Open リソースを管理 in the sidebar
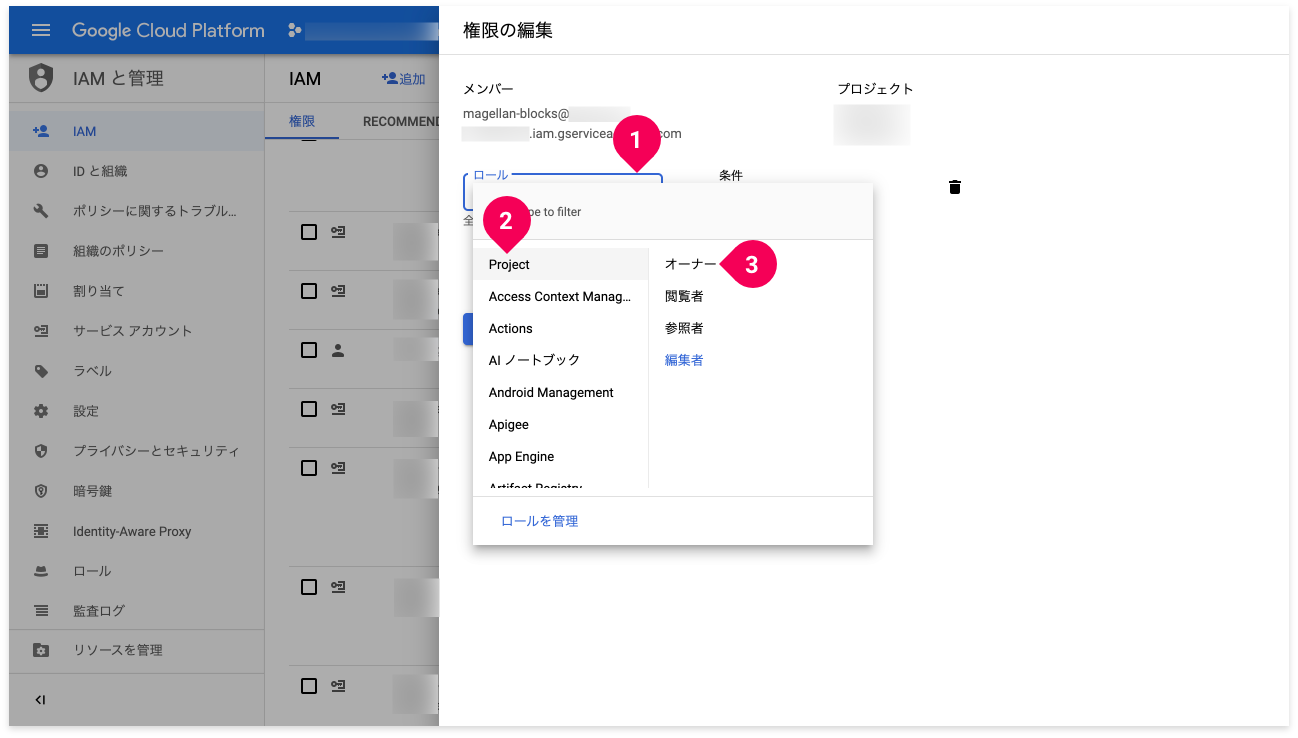 [137, 650]
